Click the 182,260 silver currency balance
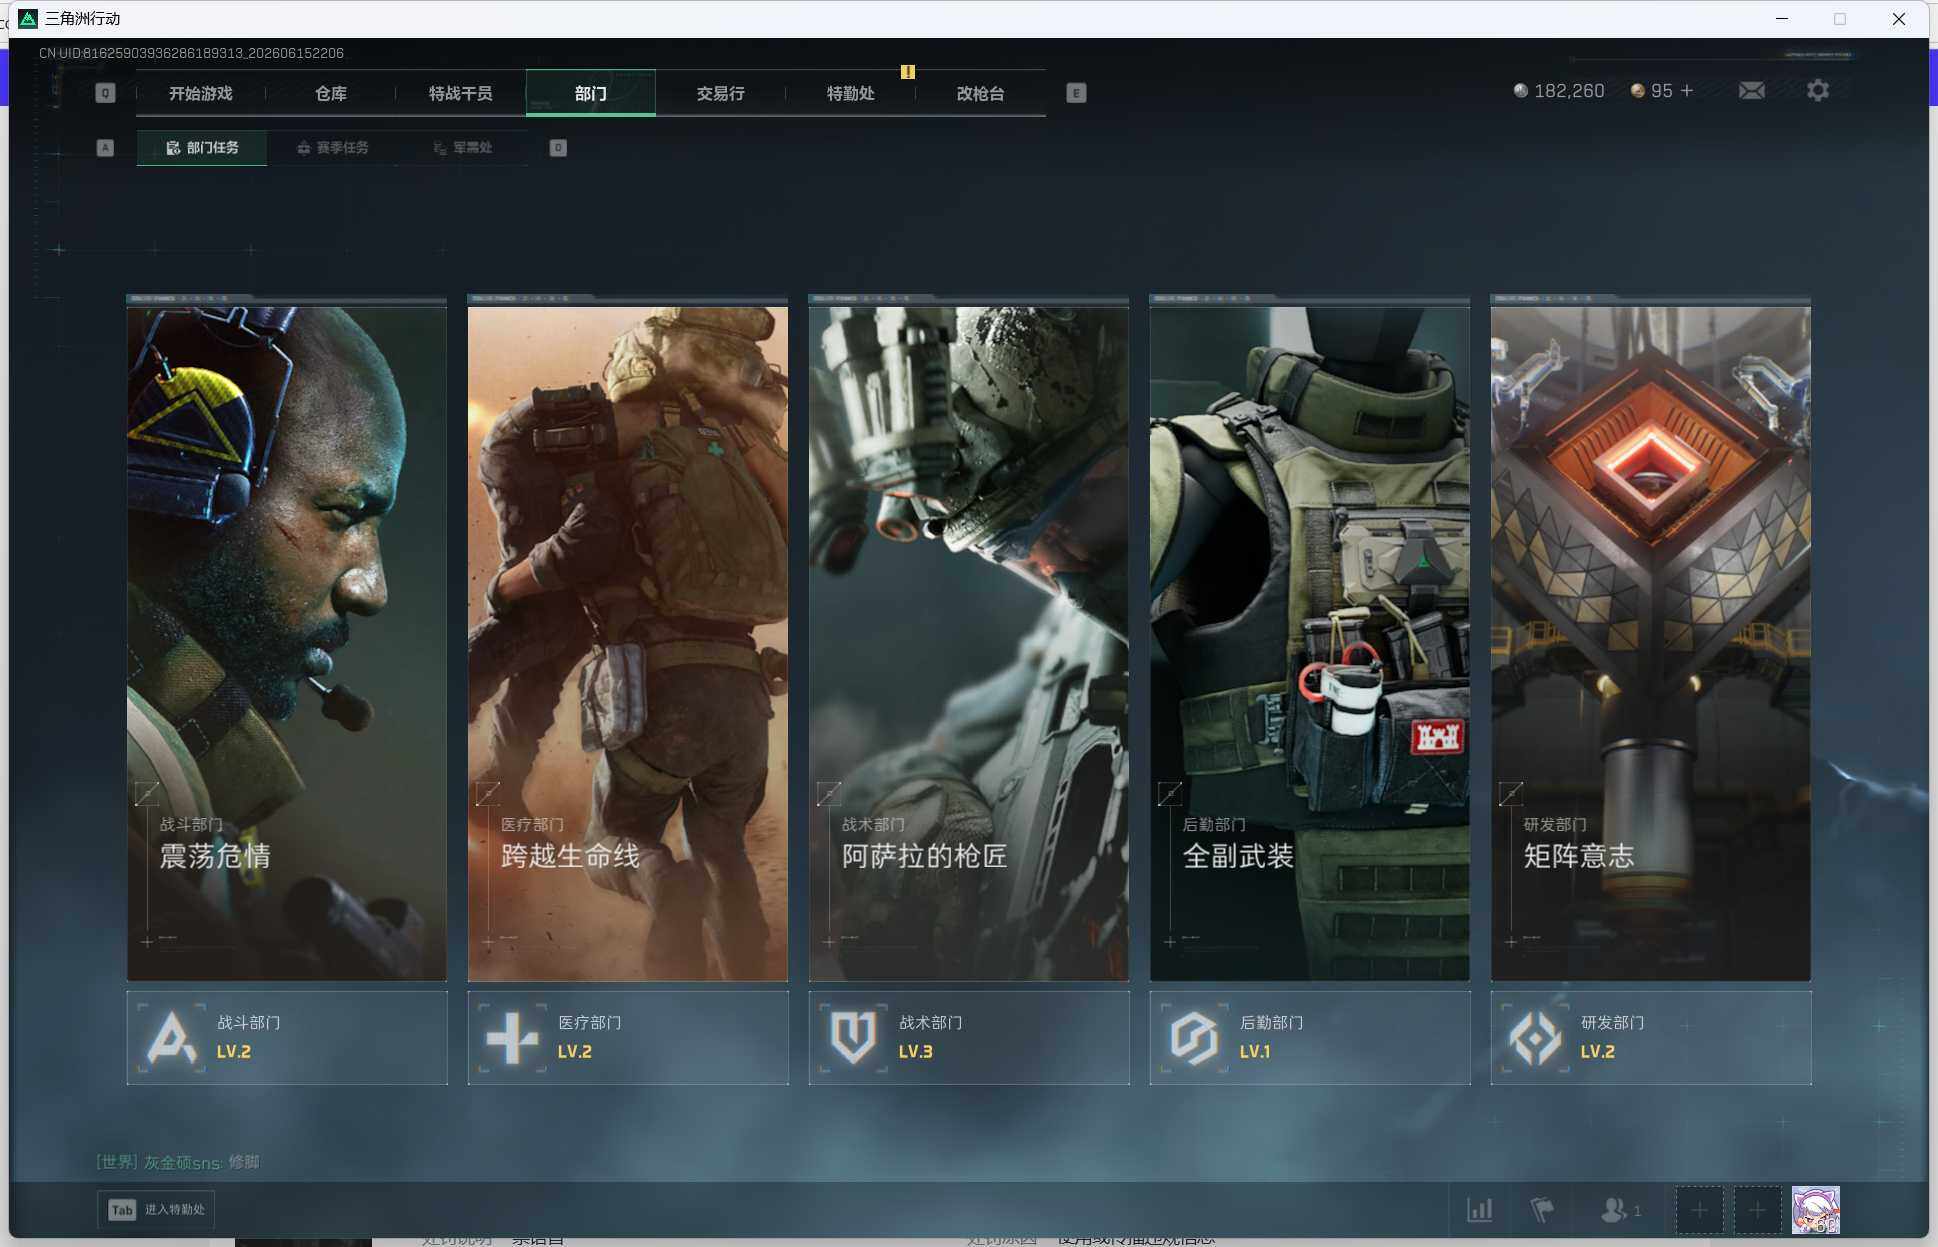Image resolution: width=1938 pixels, height=1247 pixels. coord(1559,91)
